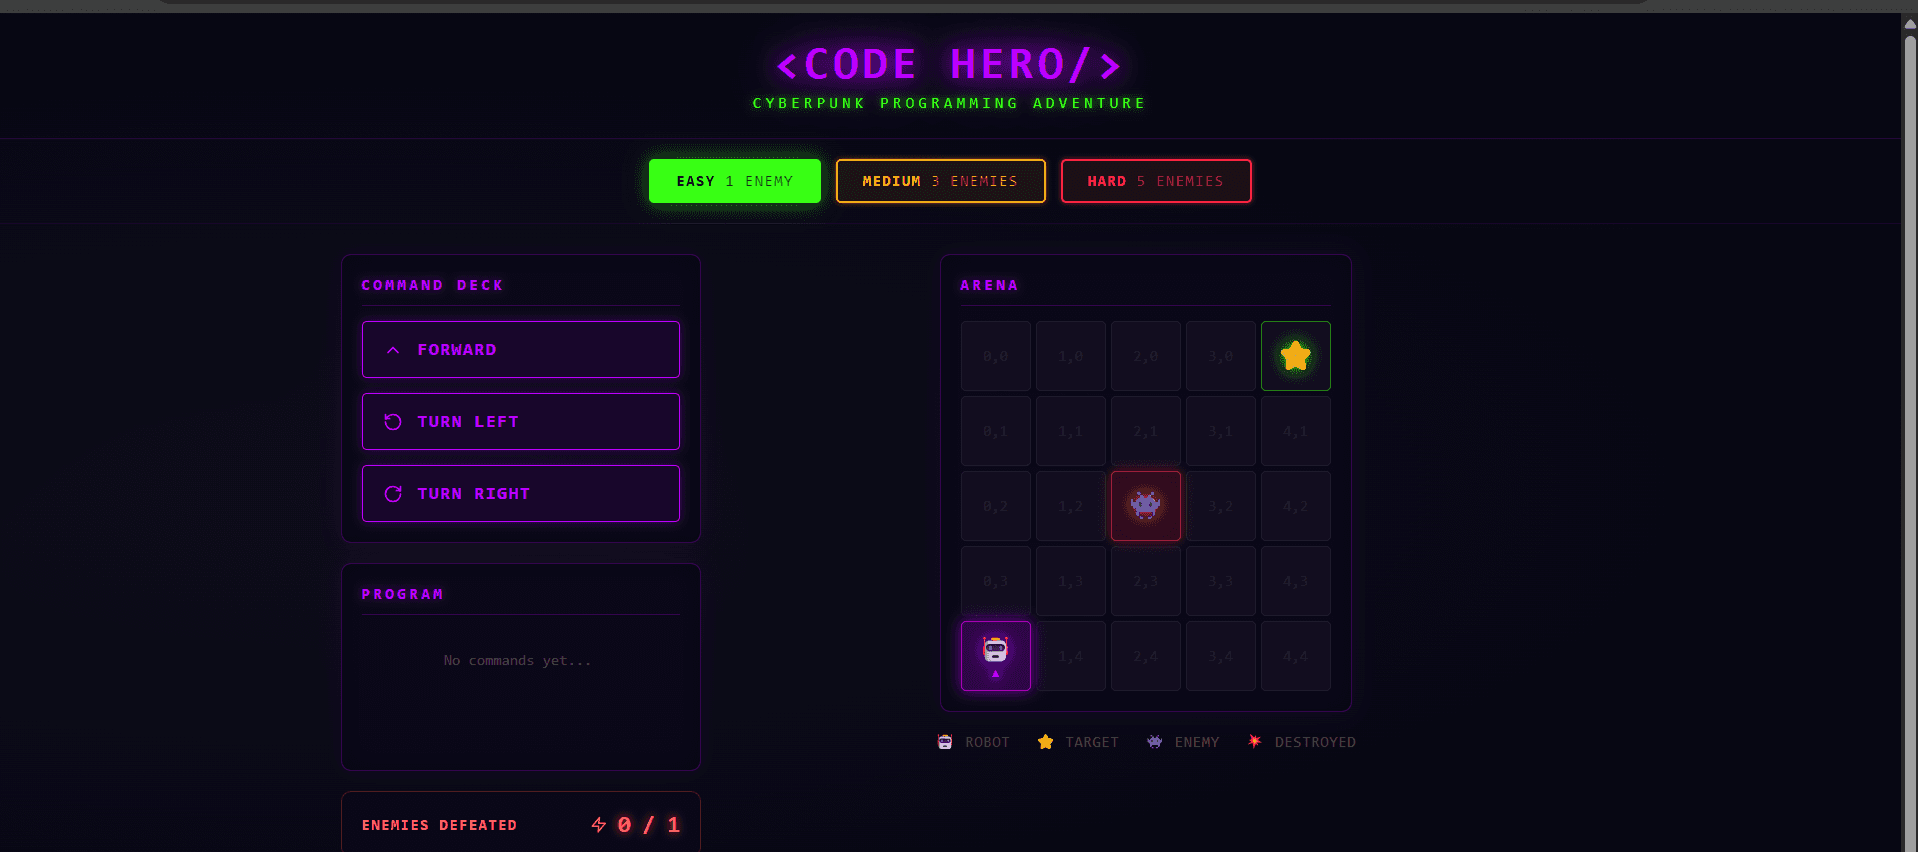Add a TURN LEFT command
The image size is (1918, 852).
click(521, 422)
